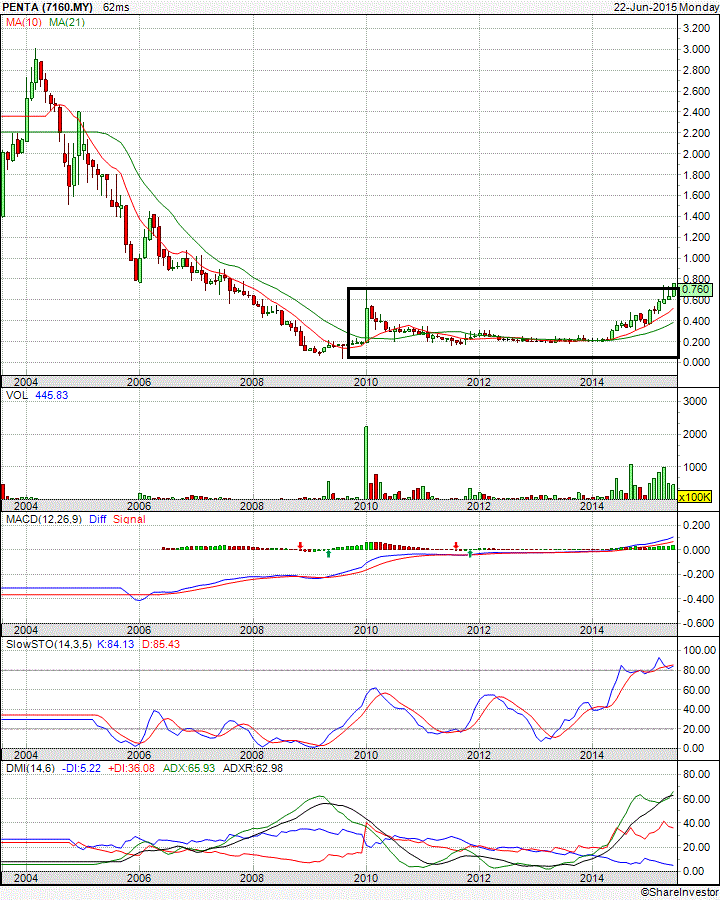This screenshot has width=728, height=900.
Task: Click the PENTA (7160.MY) chart title
Action: click(x=47, y=7)
